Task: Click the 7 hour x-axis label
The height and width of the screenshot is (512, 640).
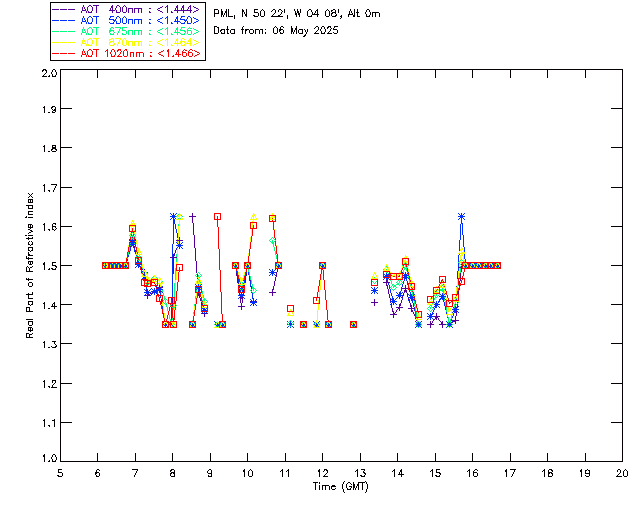Action: tap(135, 473)
